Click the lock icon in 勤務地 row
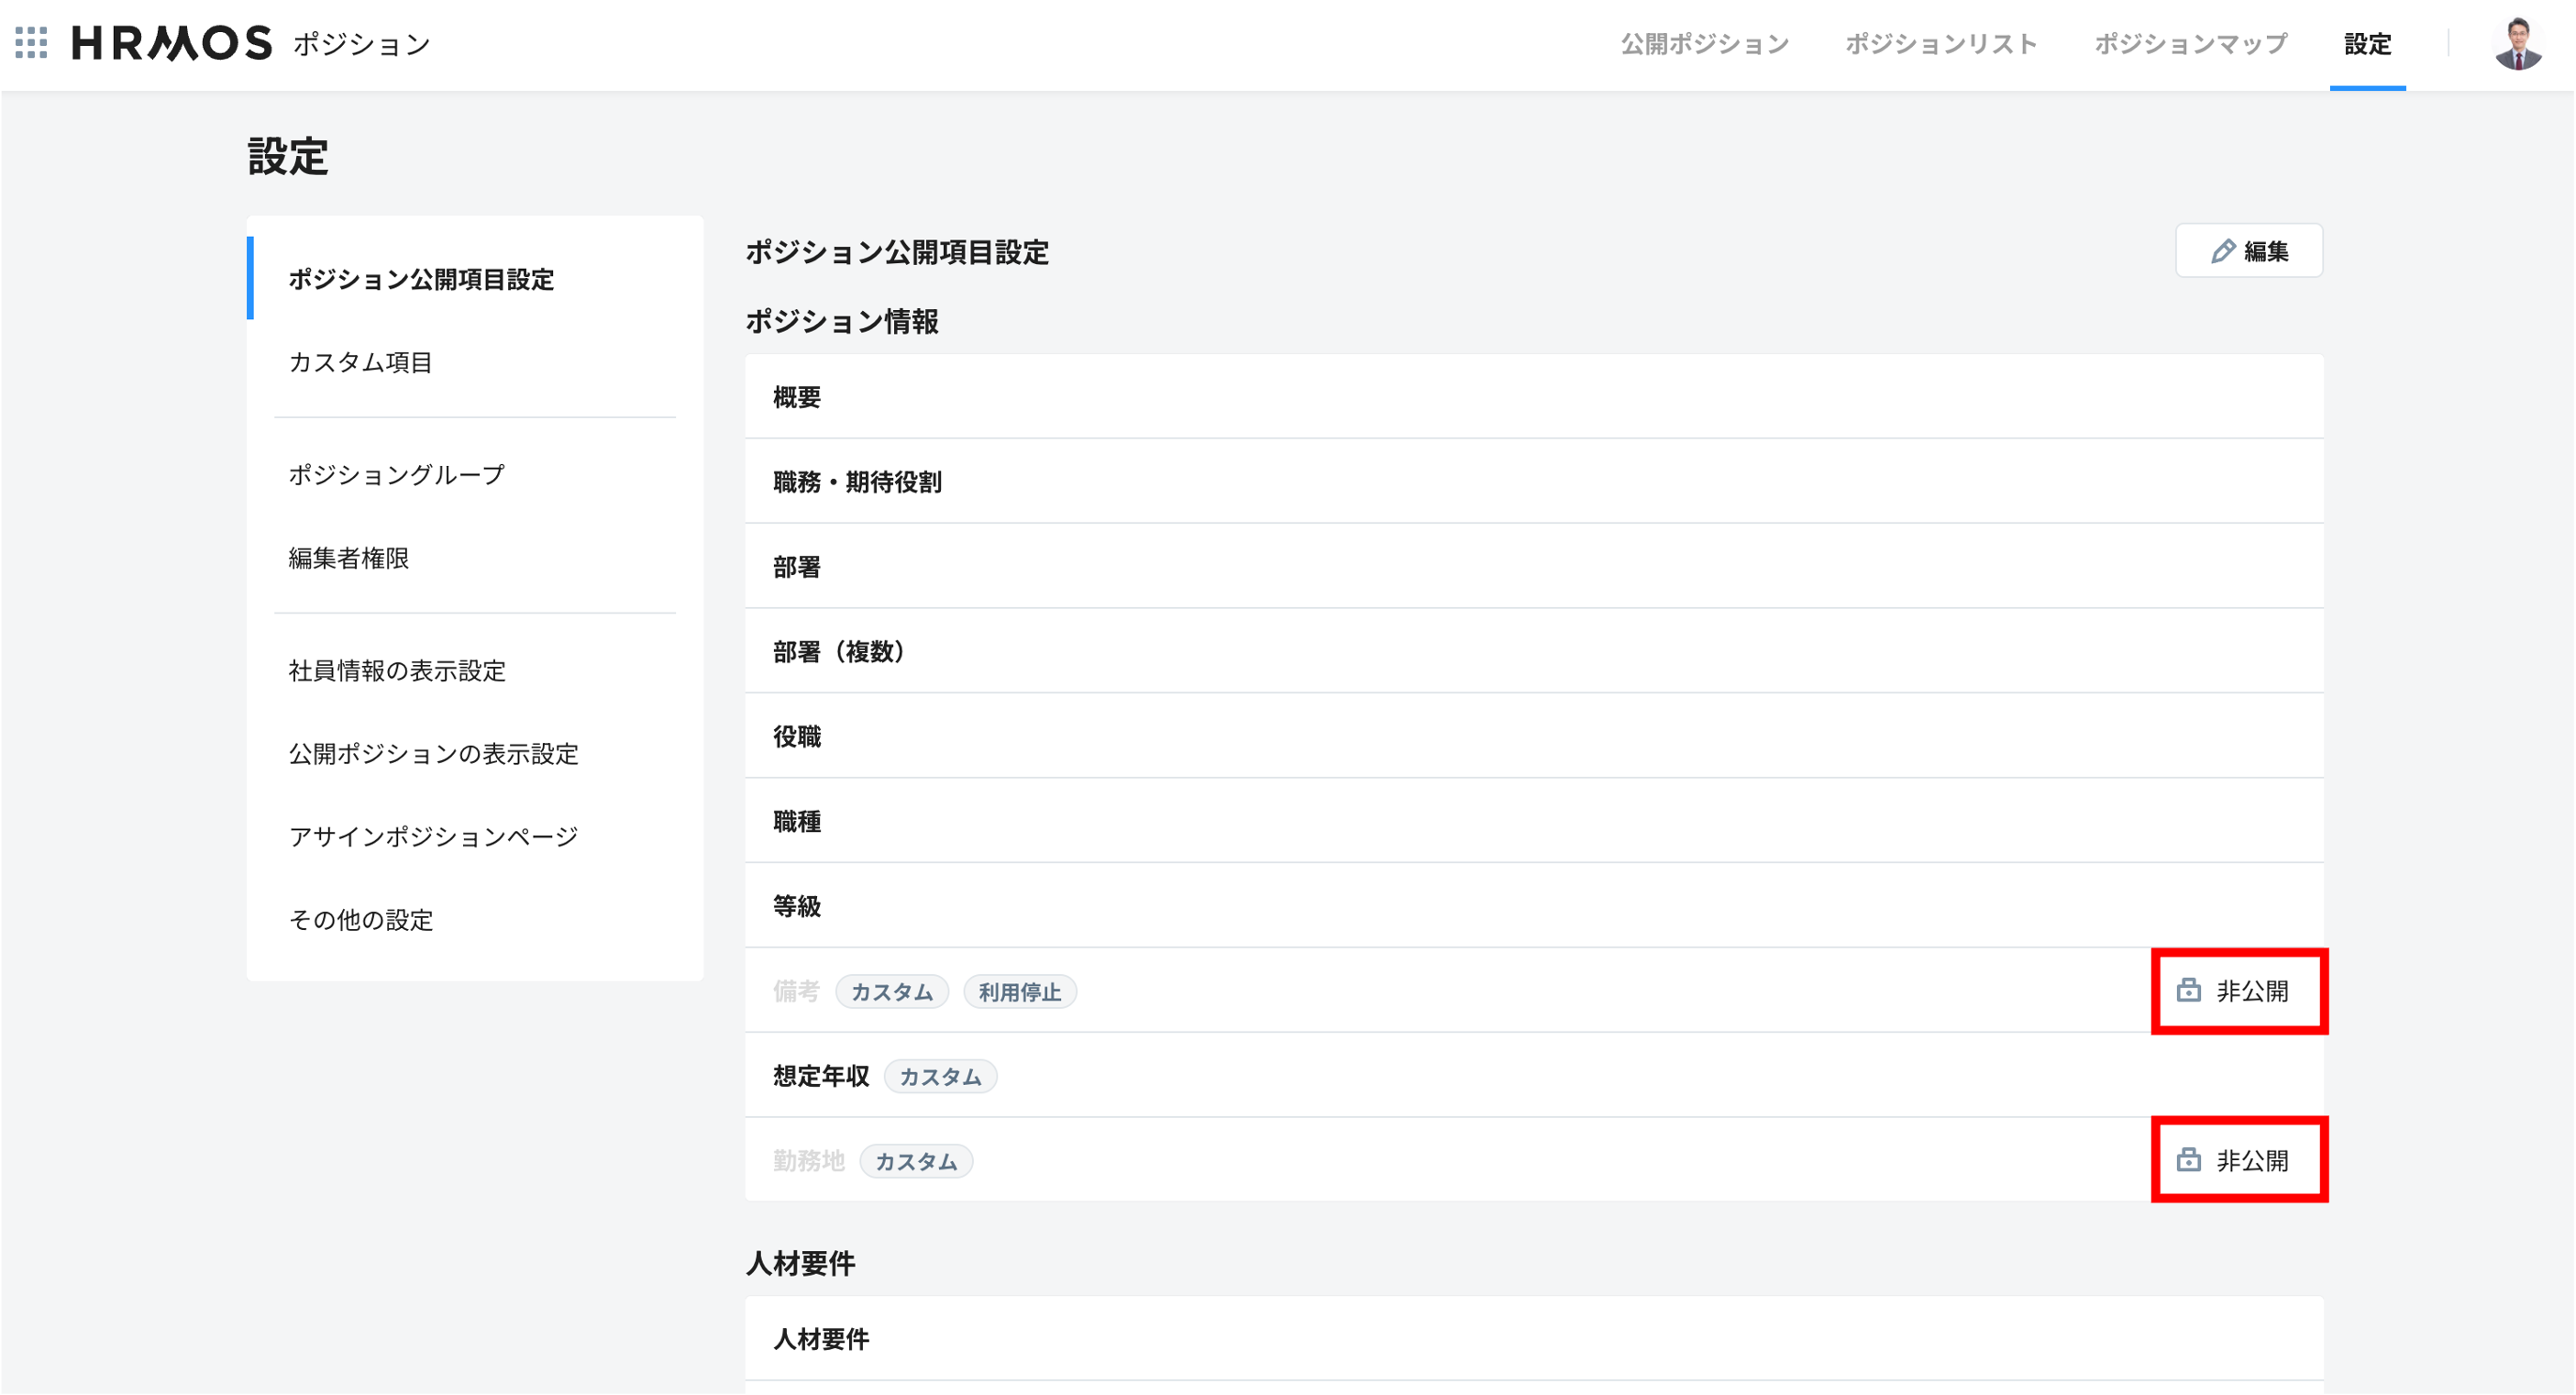2576x1395 pixels. click(2188, 1160)
